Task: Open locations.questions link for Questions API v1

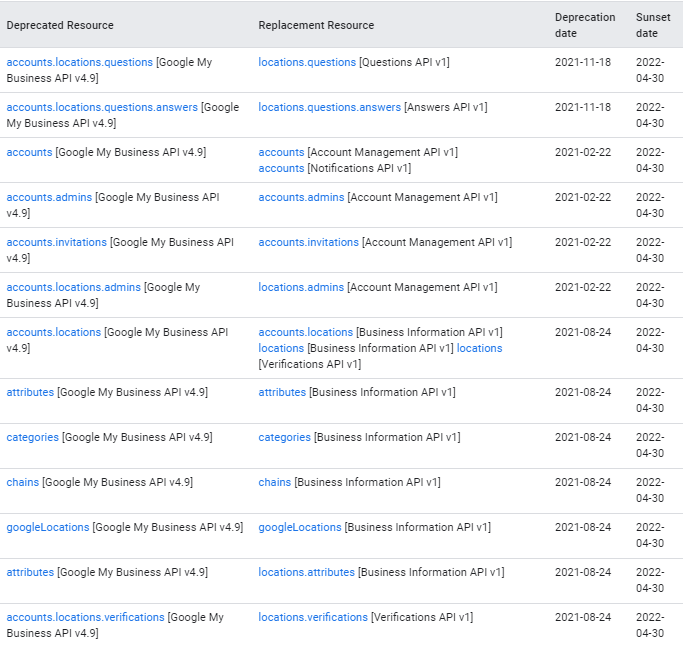Action: click(x=307, y=62)
